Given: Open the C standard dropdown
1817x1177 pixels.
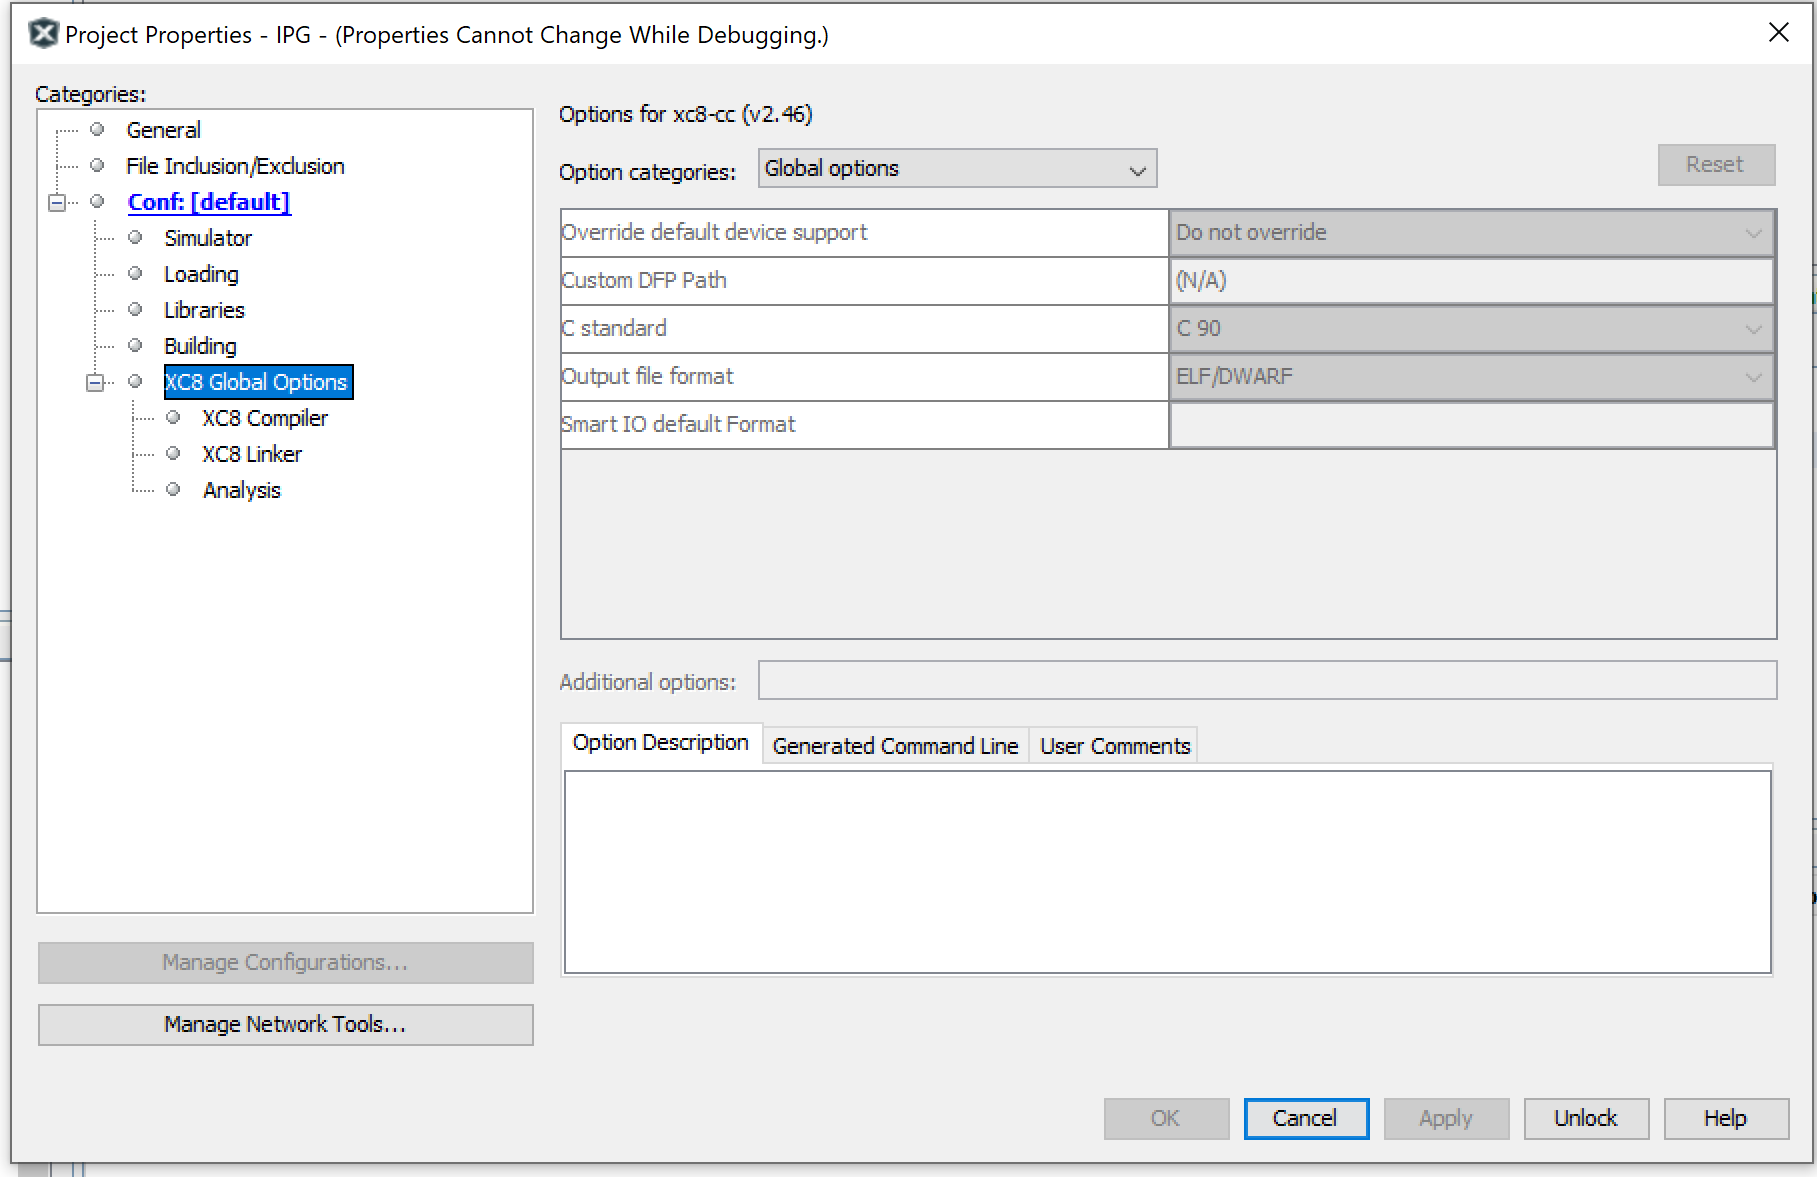Looking at the screenshot, I should [1471, 329].
